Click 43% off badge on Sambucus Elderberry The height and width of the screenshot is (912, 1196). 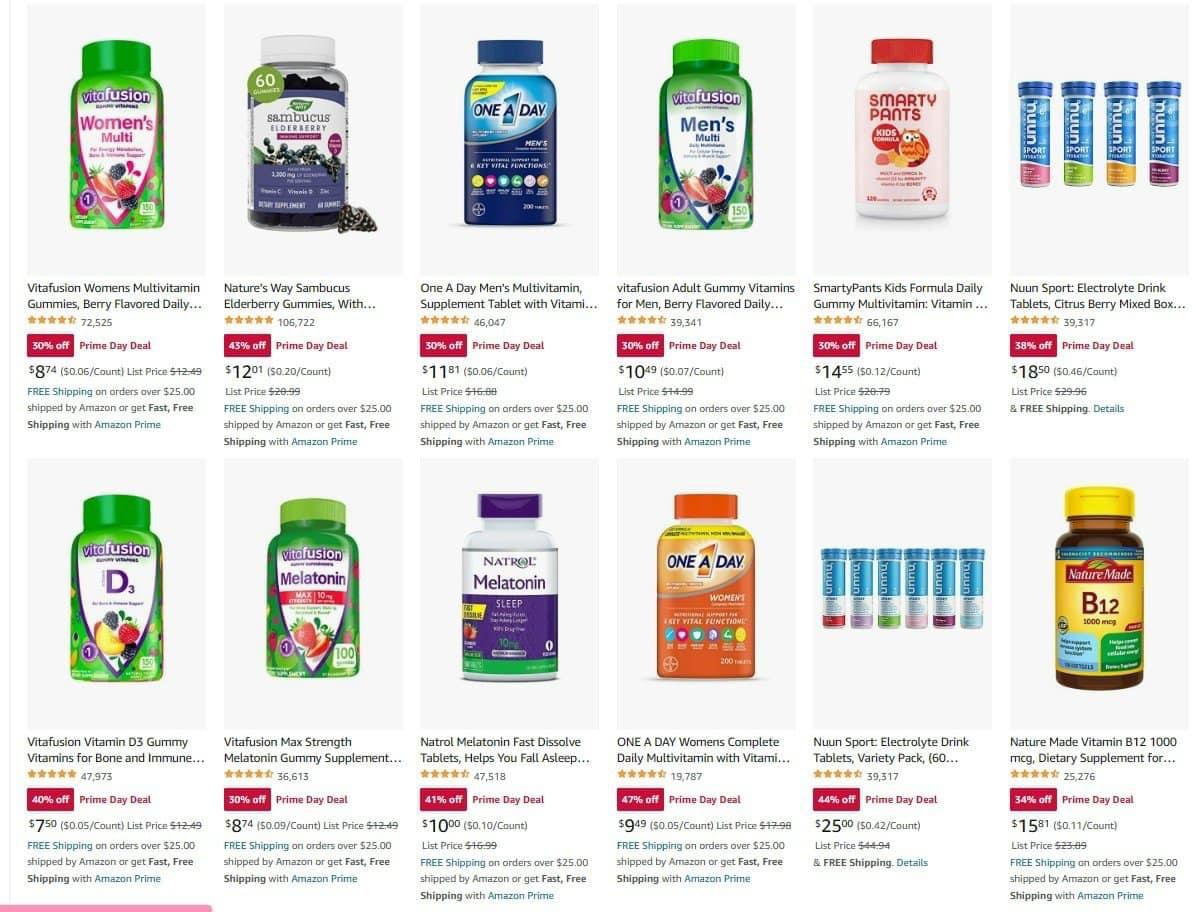tap(246, 345)
